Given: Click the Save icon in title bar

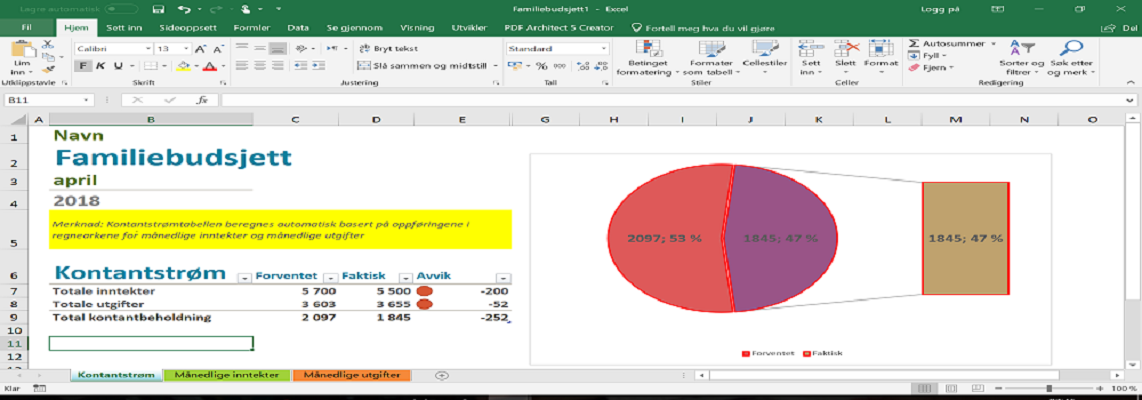Looking at the screenshot, I should coord(158,8).
